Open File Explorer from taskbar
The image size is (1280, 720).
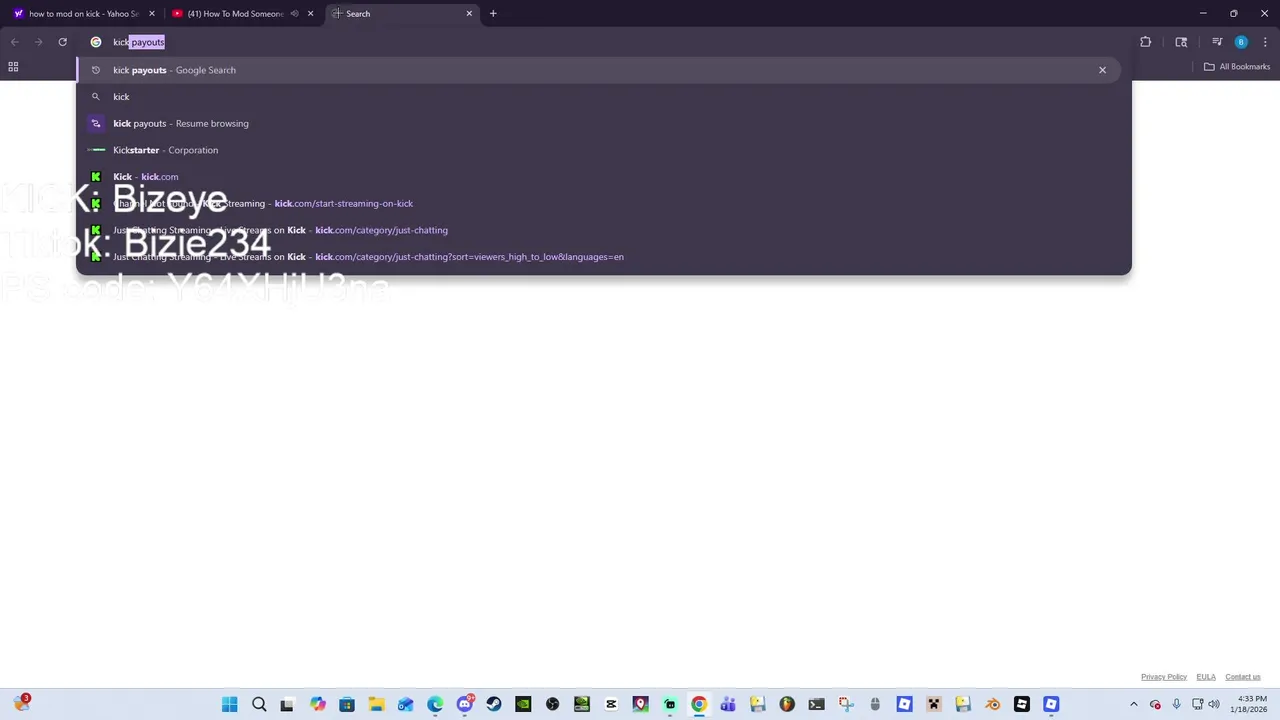(376, 705)
